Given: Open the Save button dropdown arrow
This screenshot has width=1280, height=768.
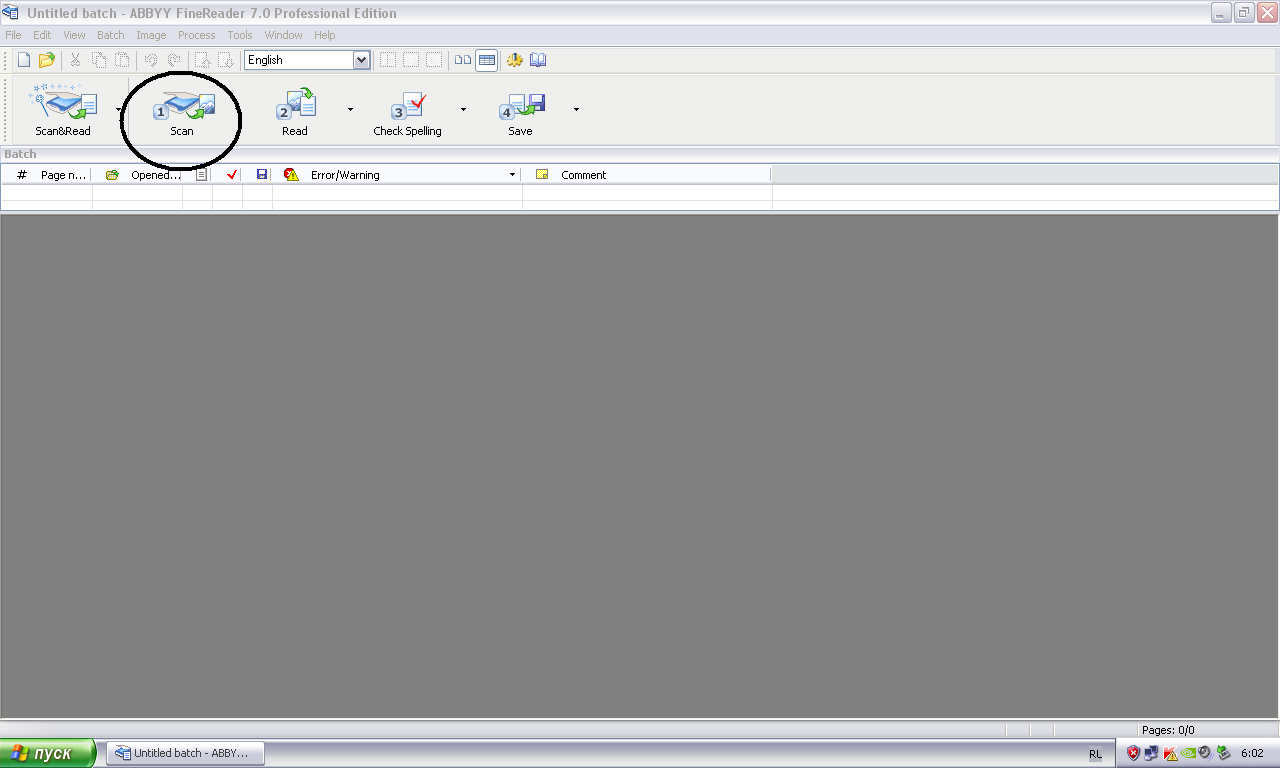Looking at the screenshot, I should tap(576, 109).
